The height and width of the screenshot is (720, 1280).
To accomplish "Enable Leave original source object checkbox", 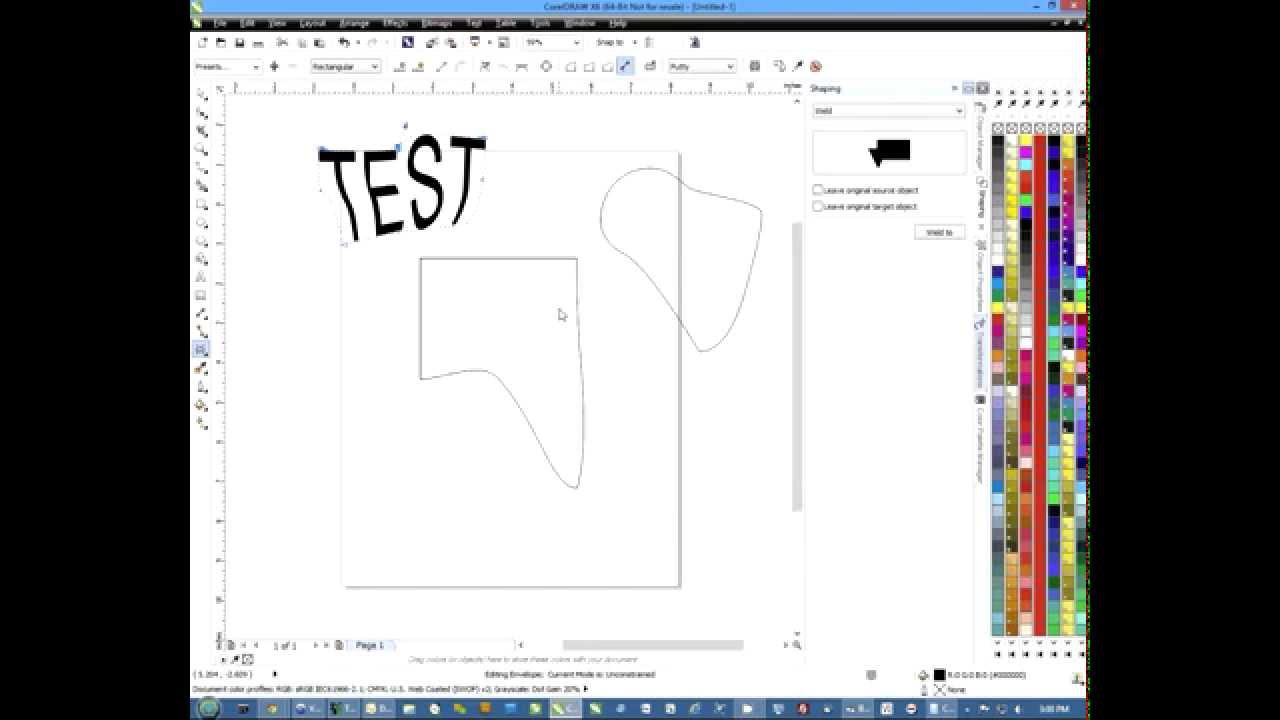I will tap(818, 190).
